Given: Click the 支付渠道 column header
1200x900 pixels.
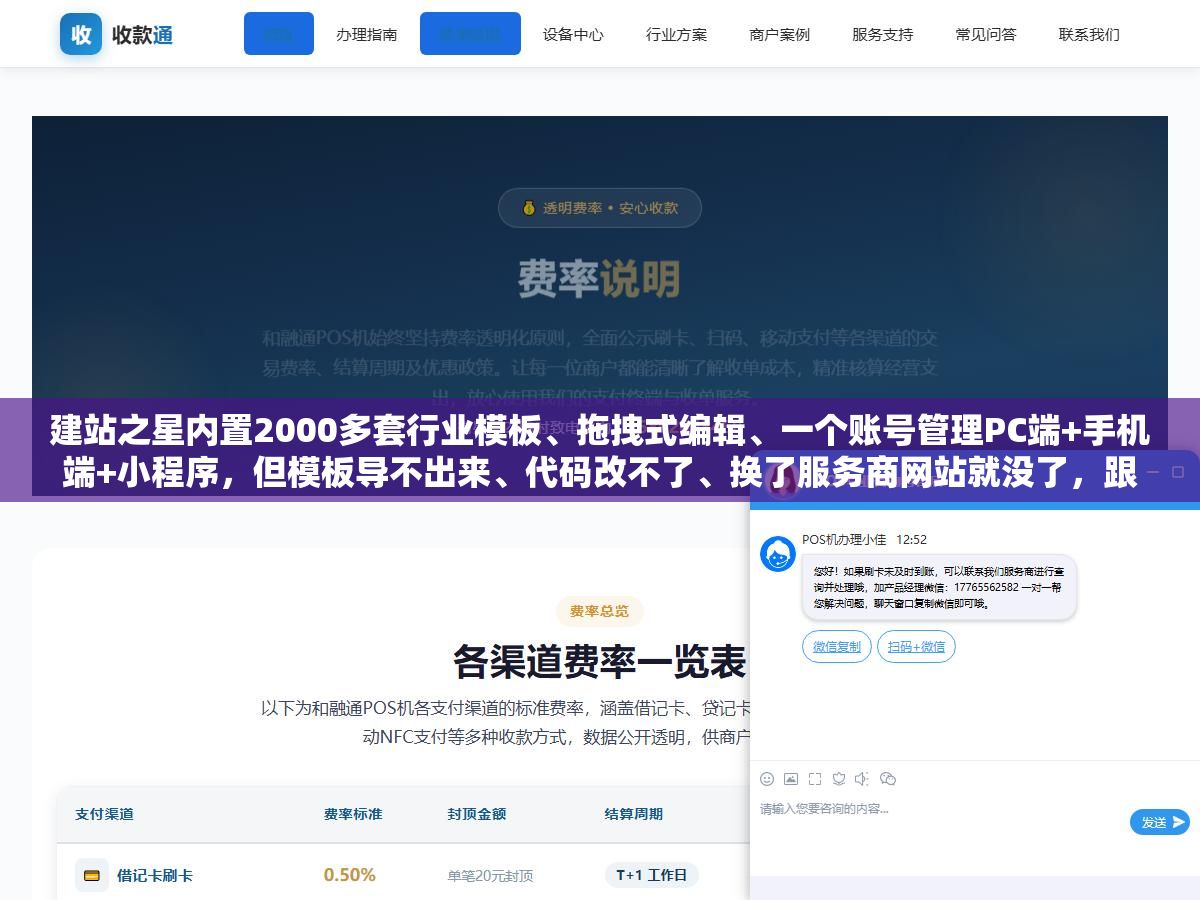Looking at the screenshot, I should (x=104, y=814).
